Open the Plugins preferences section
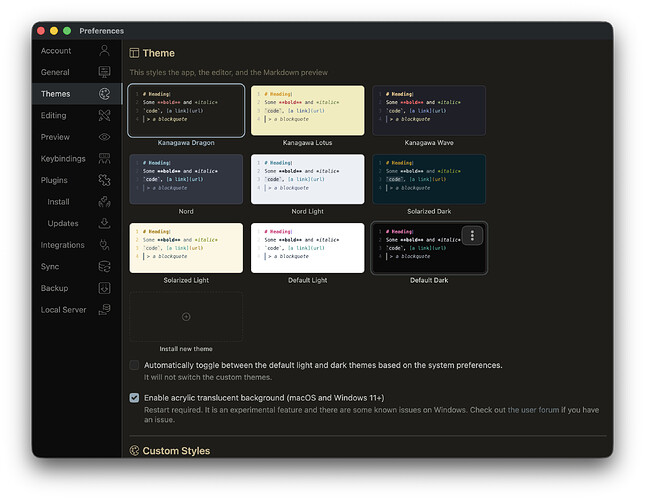645x500 pixels. (x=77, y=180)
